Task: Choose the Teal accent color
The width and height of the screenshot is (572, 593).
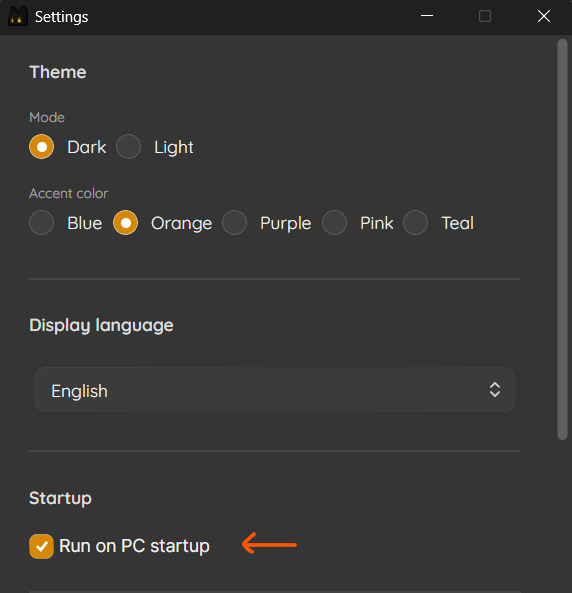Action: coord(415,223)
